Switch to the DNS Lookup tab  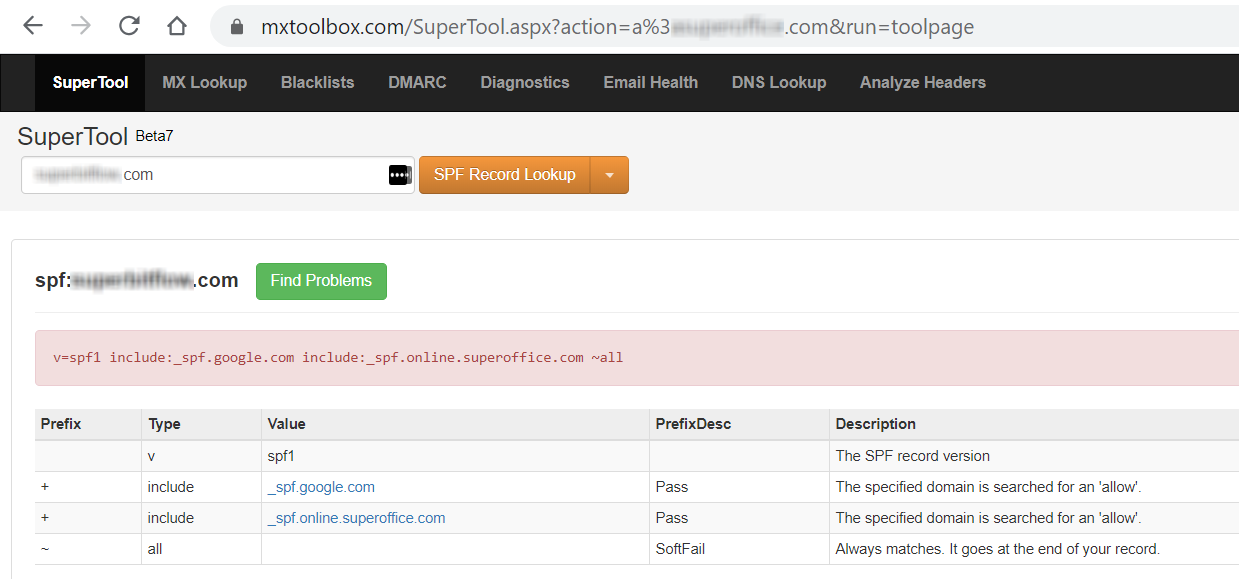pyautogui.click(x=779, y=83)
